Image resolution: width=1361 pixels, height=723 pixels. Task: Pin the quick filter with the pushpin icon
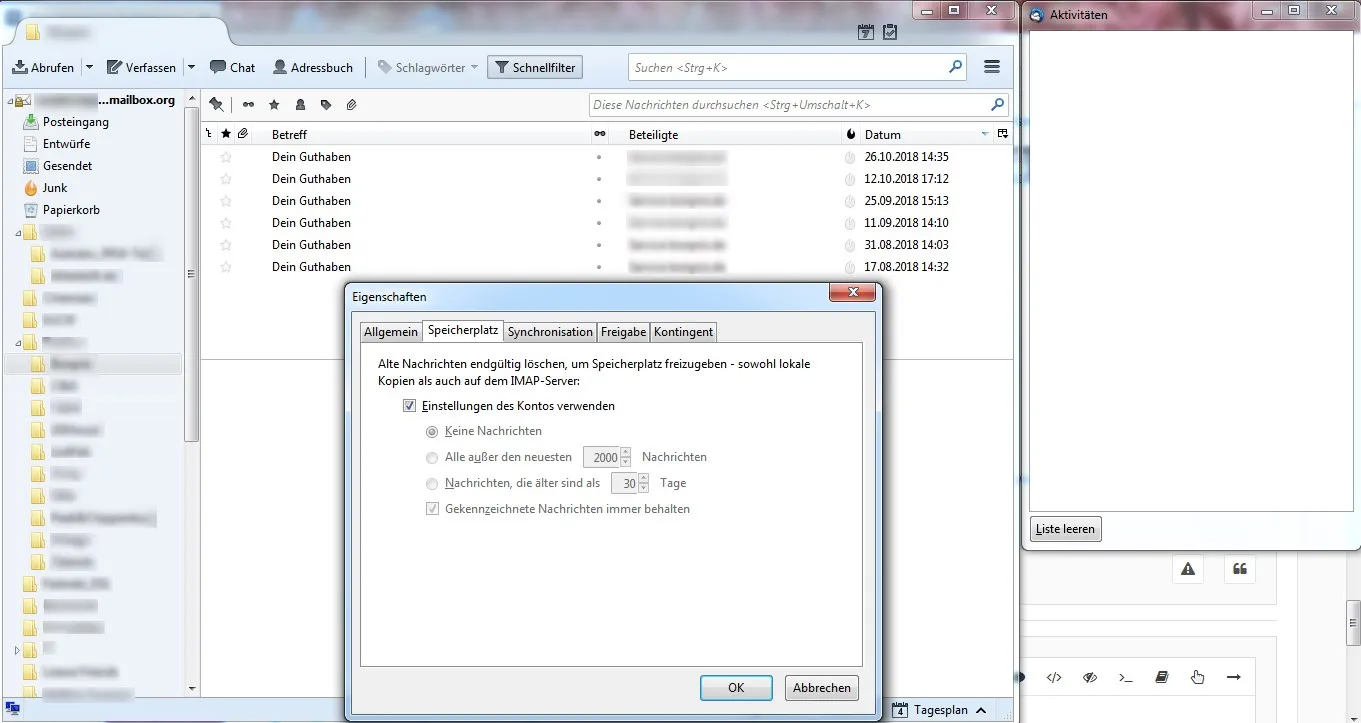point(216,104)
